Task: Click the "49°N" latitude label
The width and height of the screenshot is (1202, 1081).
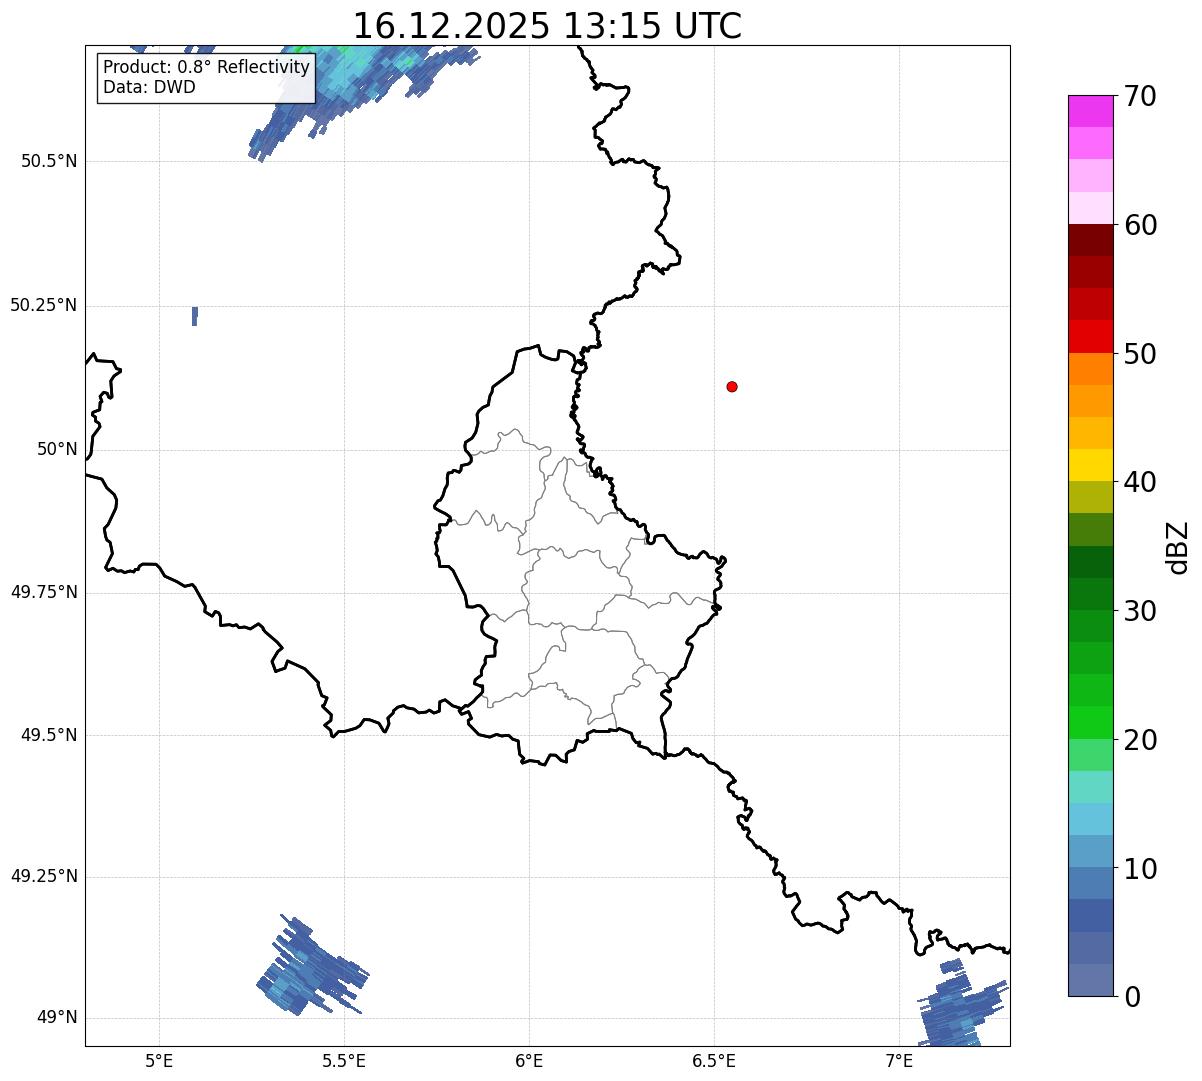Action: 57,1018
